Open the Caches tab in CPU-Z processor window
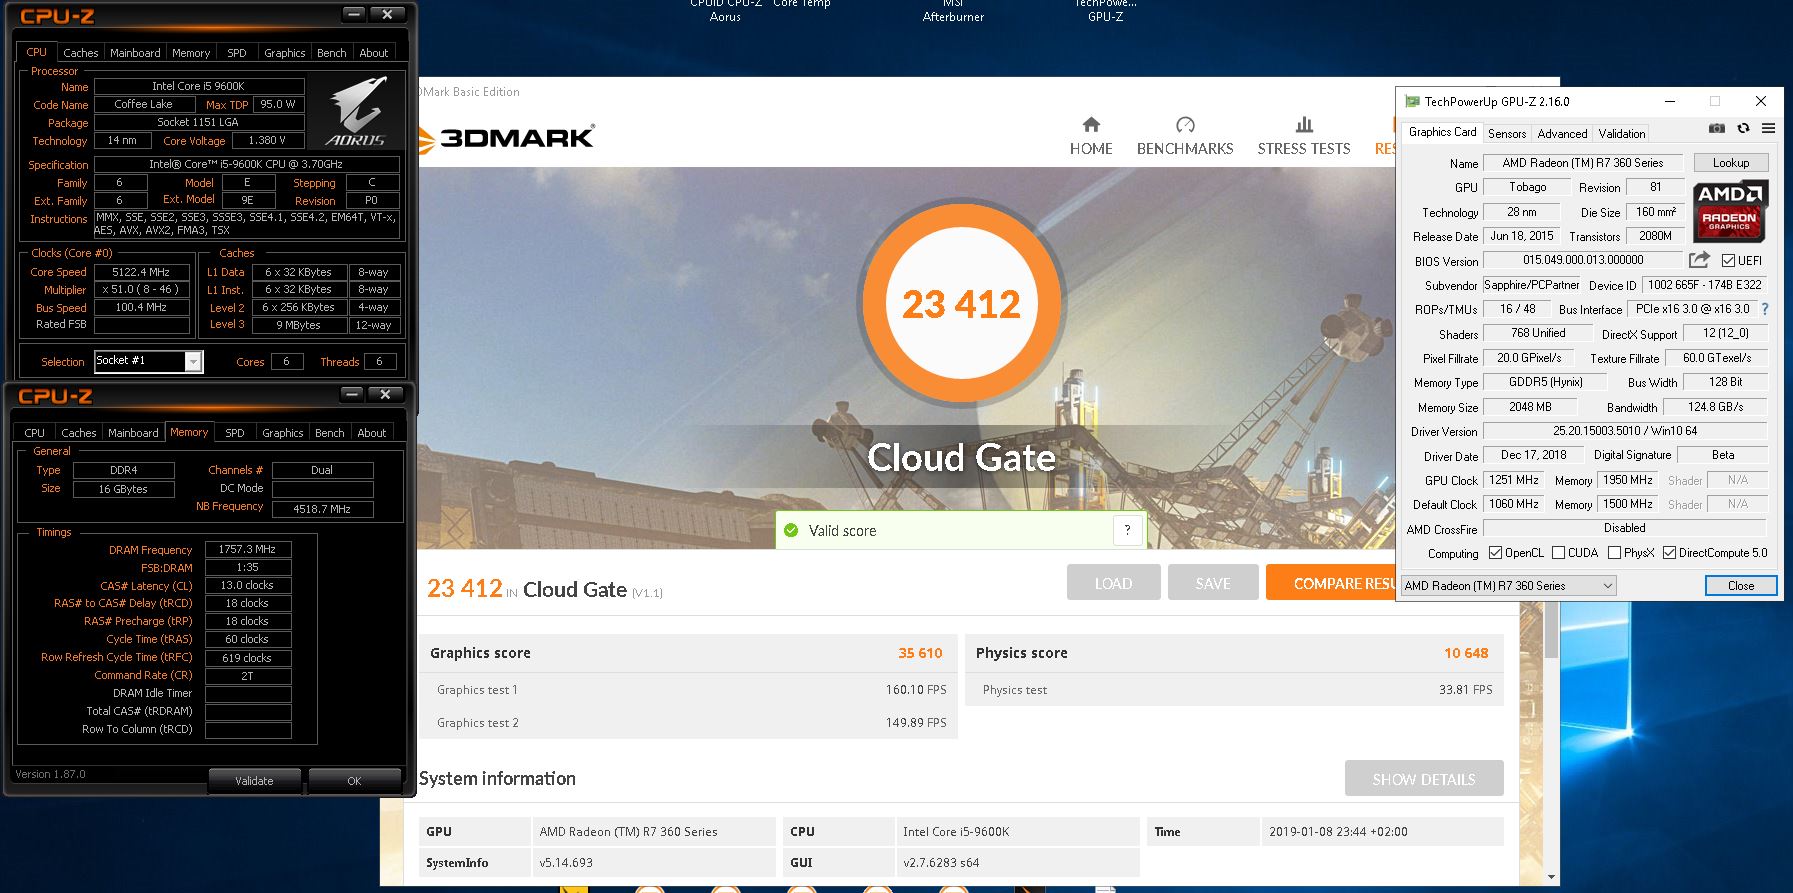Image resolution: width=1793 pixels, height=893 pixels. (81, 53)
